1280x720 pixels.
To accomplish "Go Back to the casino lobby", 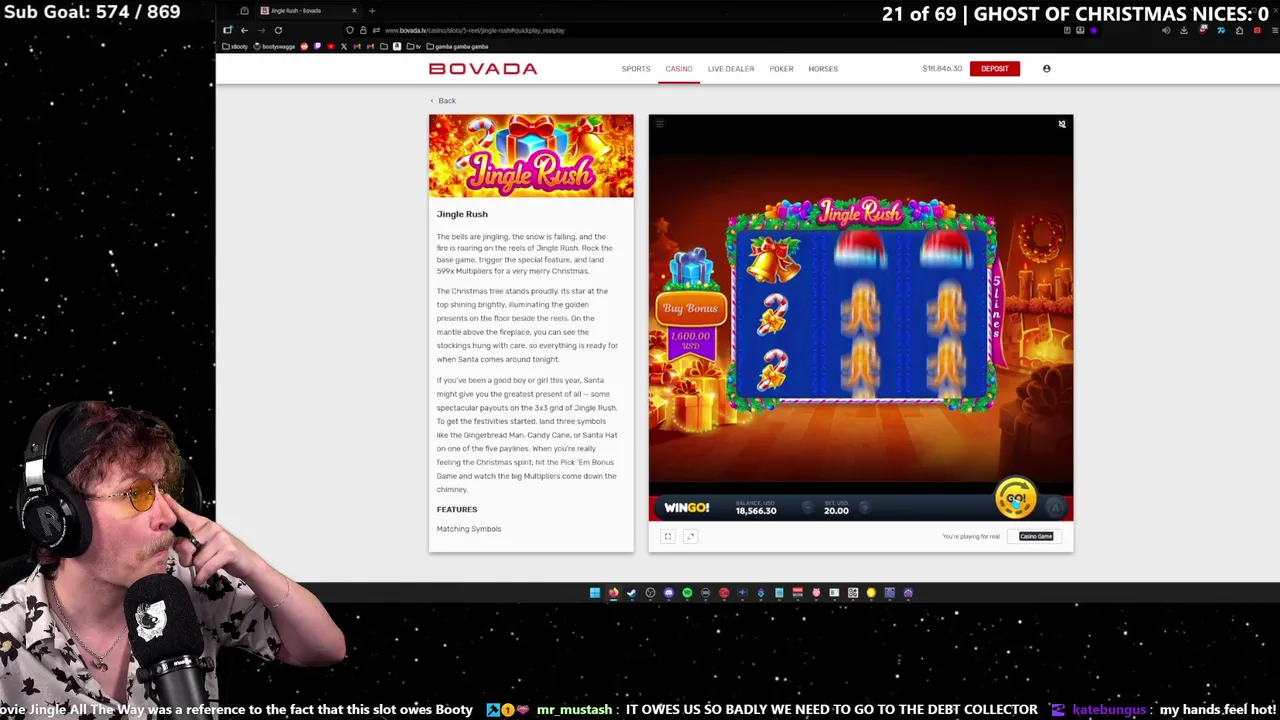I will click(443, 100).
